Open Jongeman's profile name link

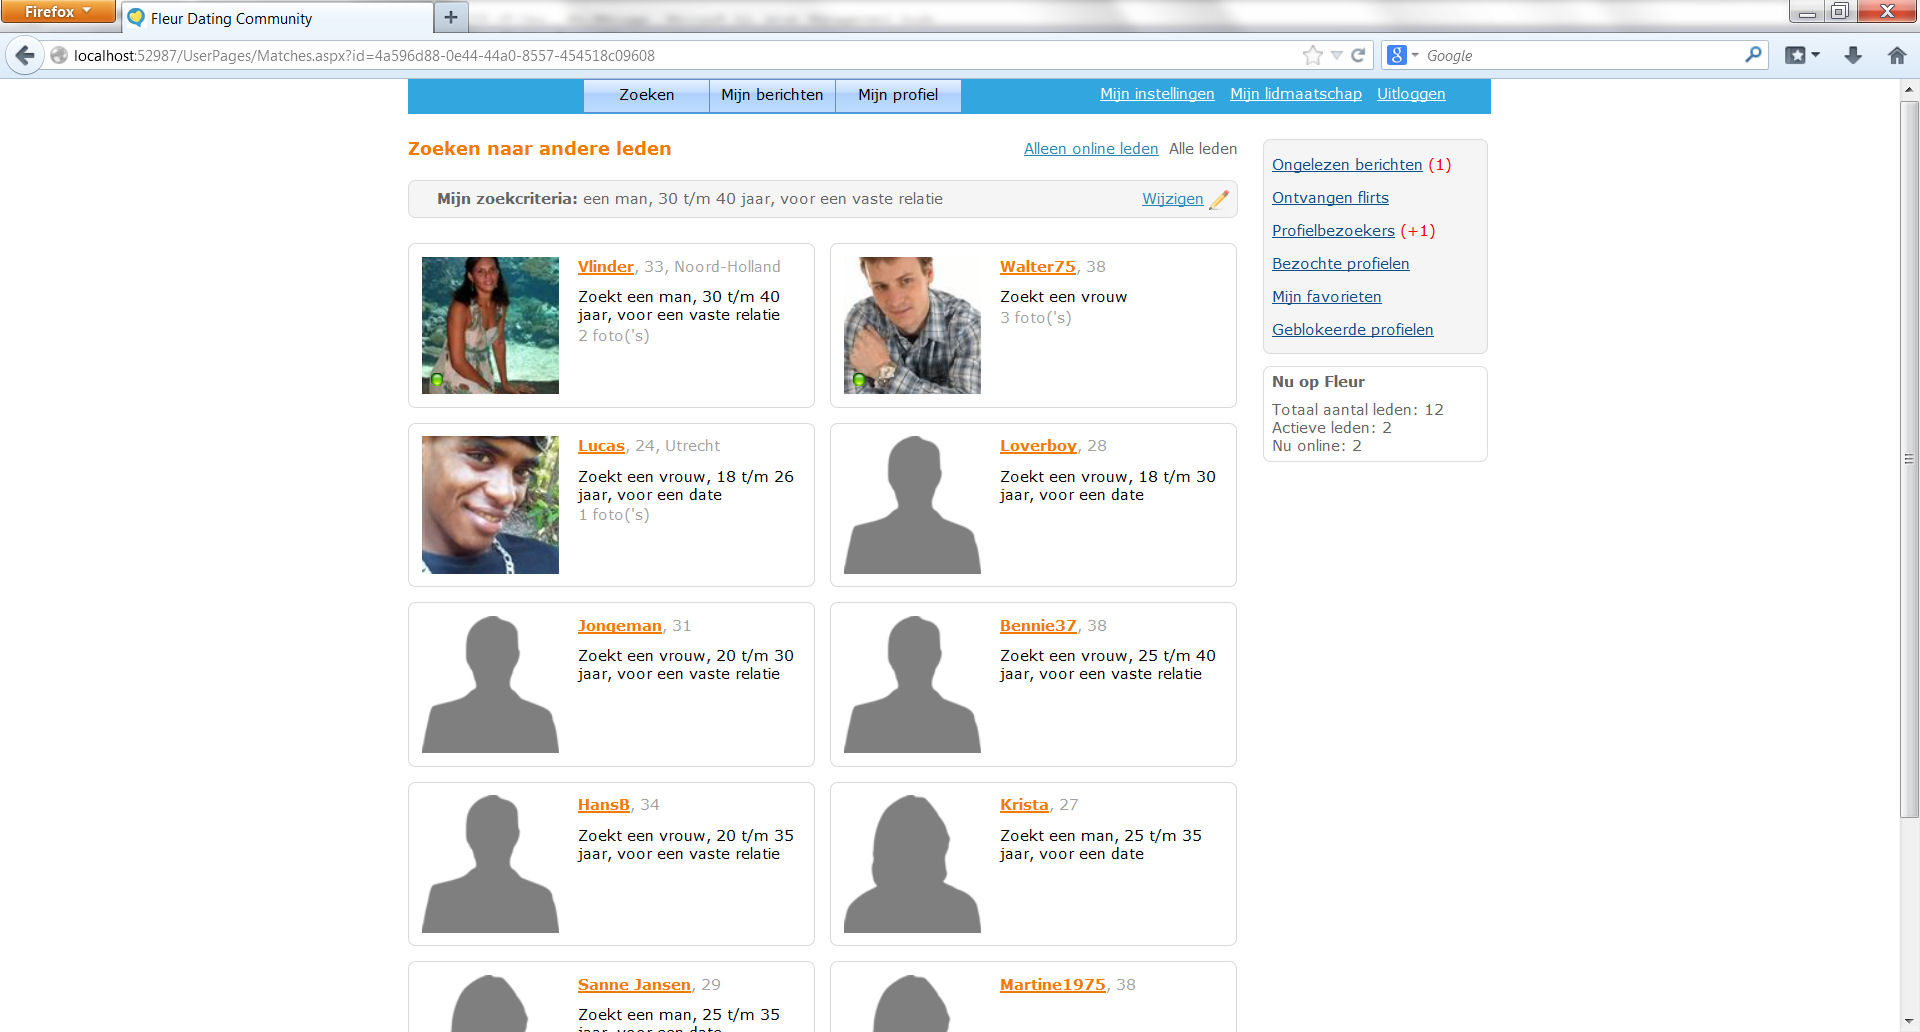(620, 626)
